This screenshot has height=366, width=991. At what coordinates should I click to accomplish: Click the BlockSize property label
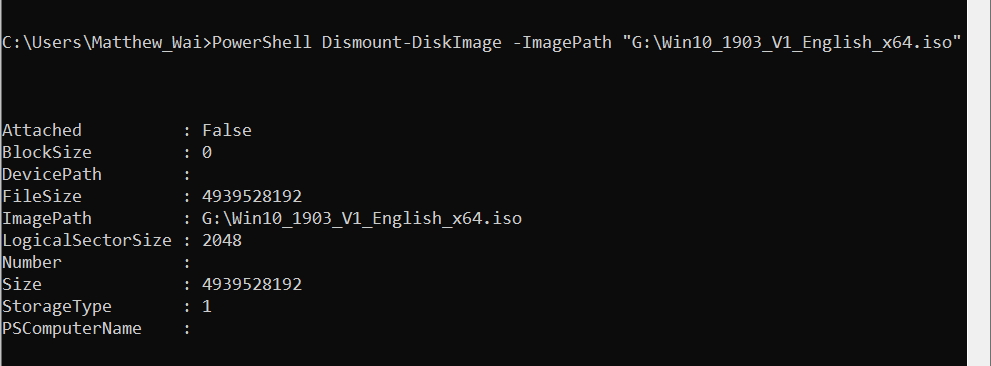coord(47,152)
